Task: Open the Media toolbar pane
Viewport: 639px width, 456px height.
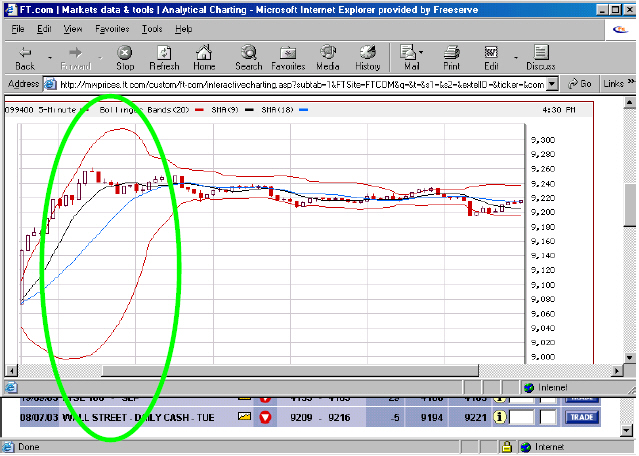Action: [x=328, y=58]
